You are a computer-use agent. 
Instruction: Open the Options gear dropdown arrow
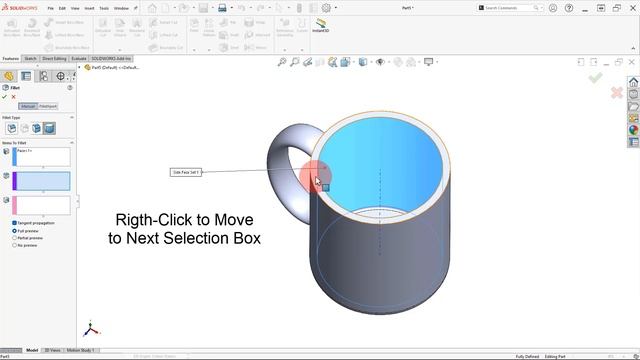click(336, 8)
